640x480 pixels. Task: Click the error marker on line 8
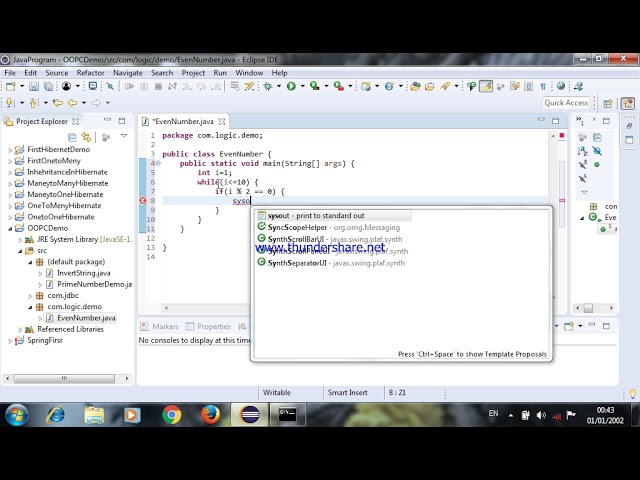(x=142, y=200)
